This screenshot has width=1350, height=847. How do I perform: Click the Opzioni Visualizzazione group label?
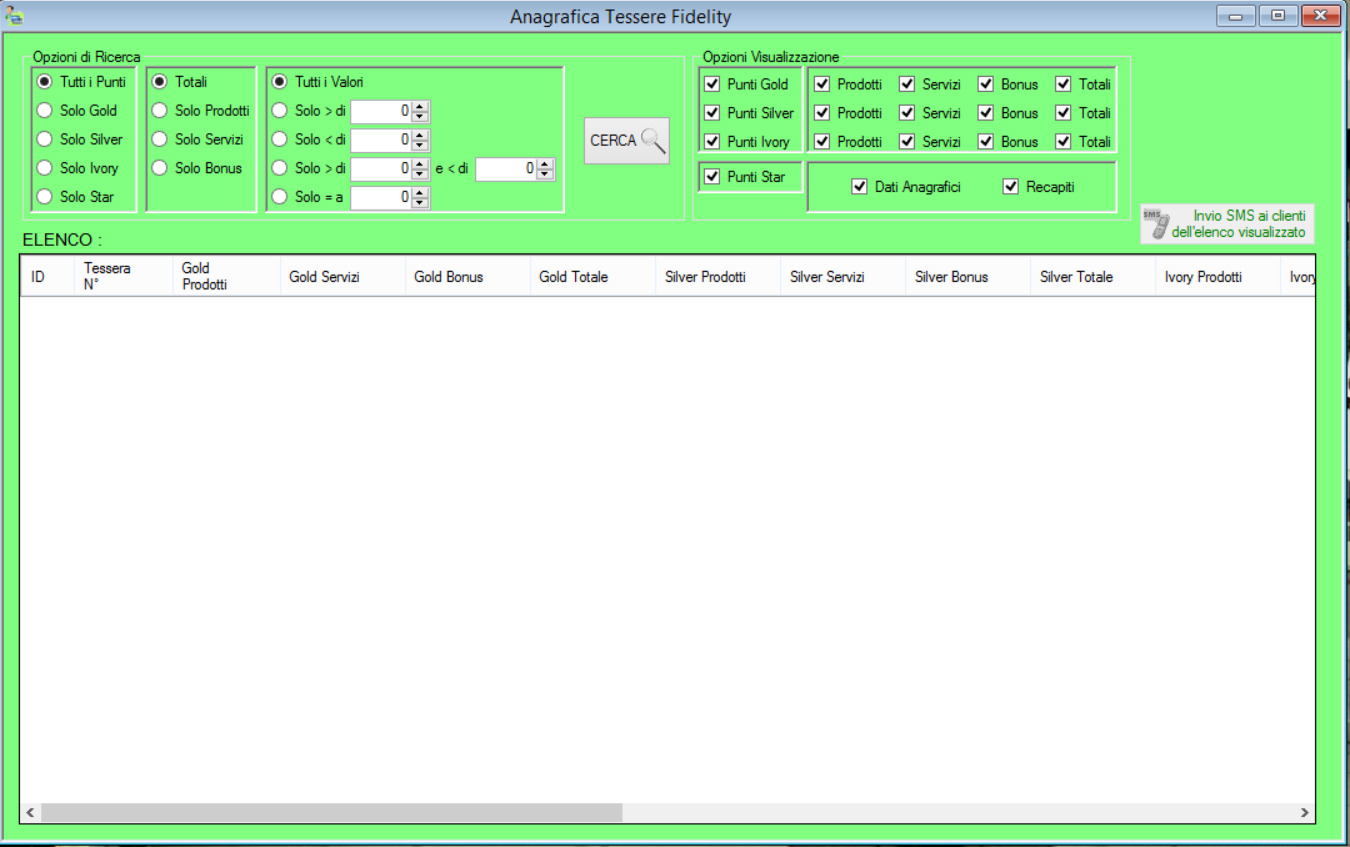click(x=770, y=57)
